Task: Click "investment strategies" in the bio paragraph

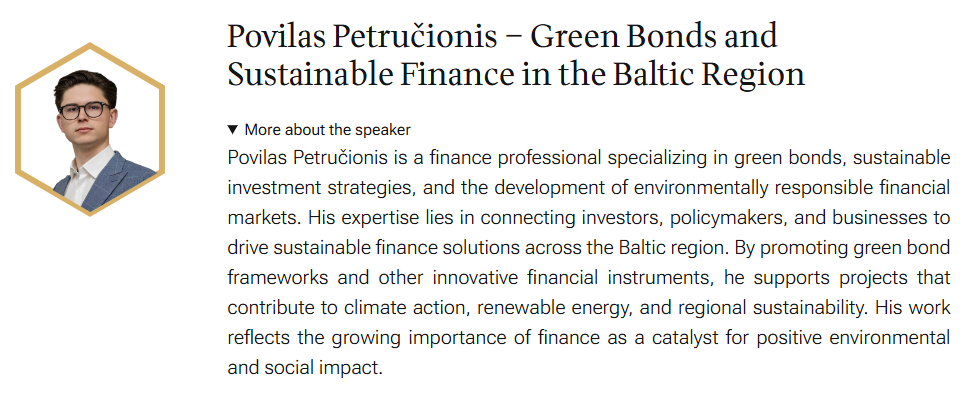Action: 316,188
